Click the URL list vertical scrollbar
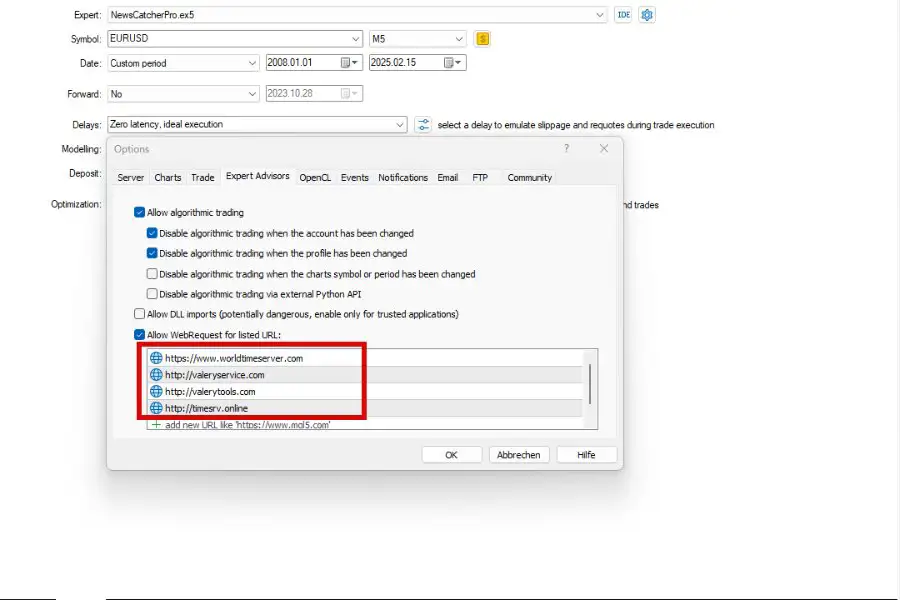Image resolution: width=900 pixels, height=600 pixels. click(589, 383)
